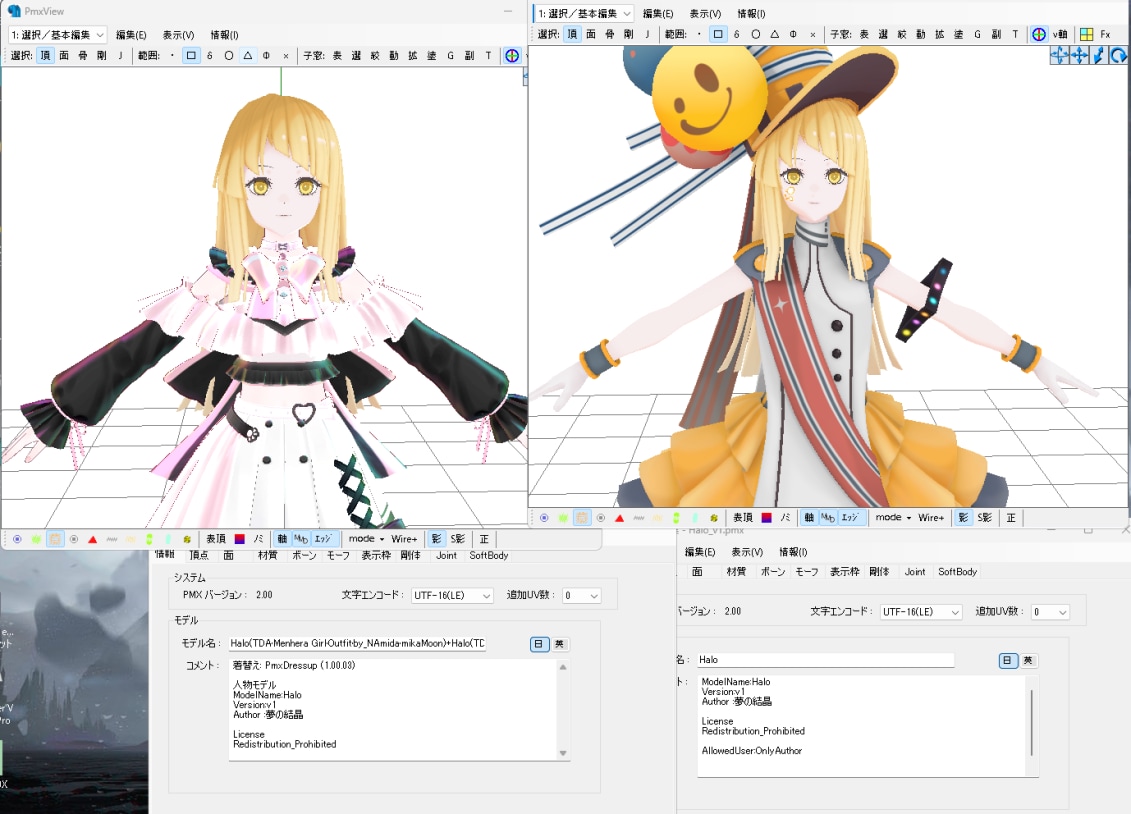The image size is (1131, 814).
Task: Click blue rotate camera arrow icon
Action: pyautogui.click(x=1118, y=56)
